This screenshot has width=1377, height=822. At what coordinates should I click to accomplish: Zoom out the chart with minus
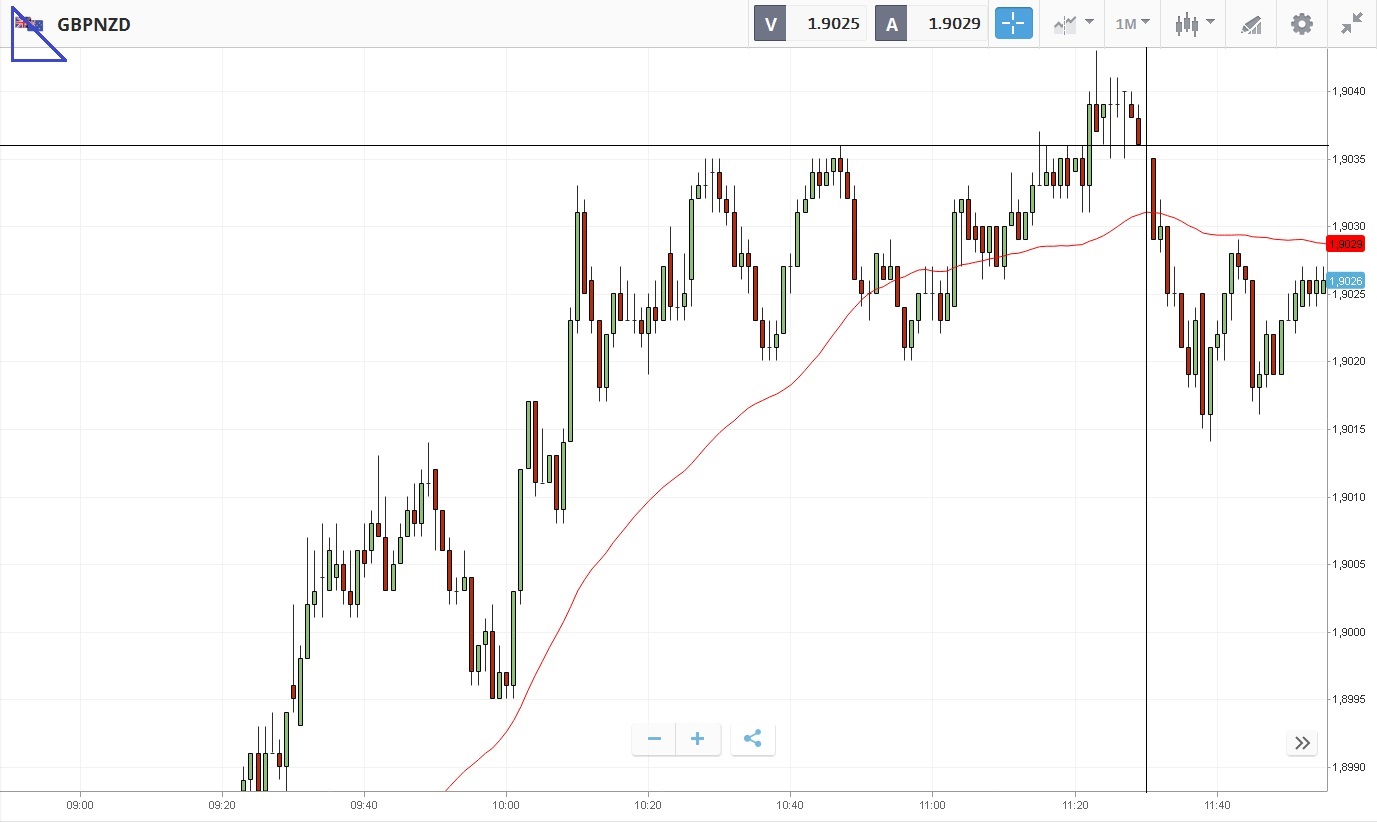(654, 739)
